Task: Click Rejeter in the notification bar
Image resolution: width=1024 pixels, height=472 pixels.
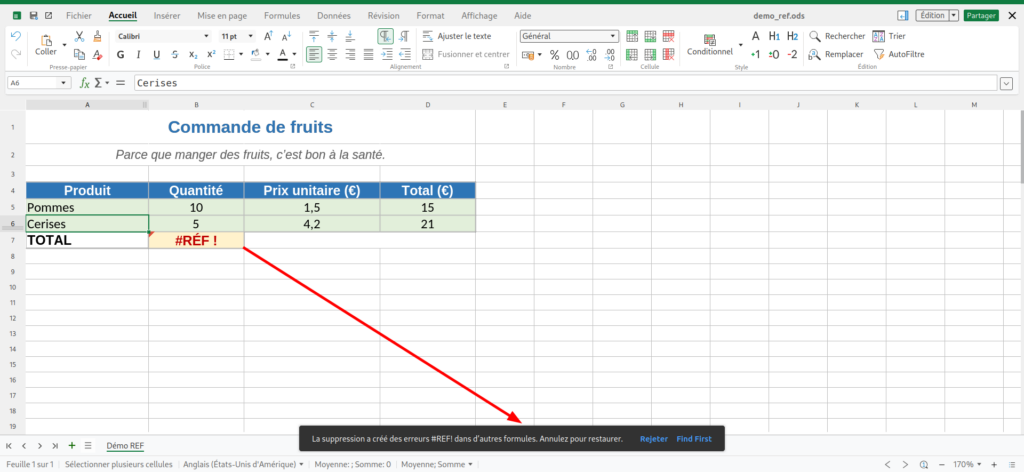Action: click(x=654, y=439)
